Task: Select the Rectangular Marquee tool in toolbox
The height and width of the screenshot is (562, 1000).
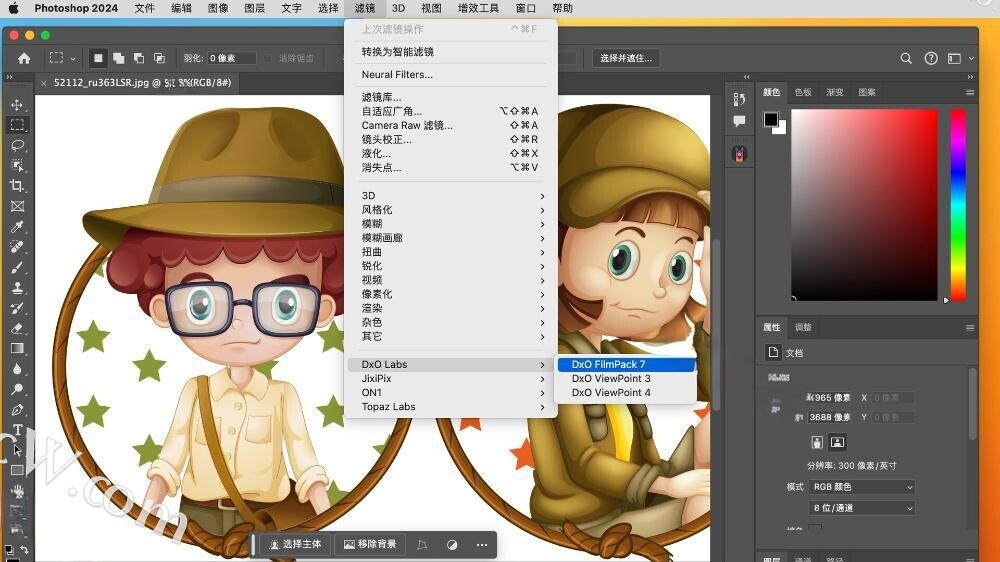Action: click(x=17, y=124)
